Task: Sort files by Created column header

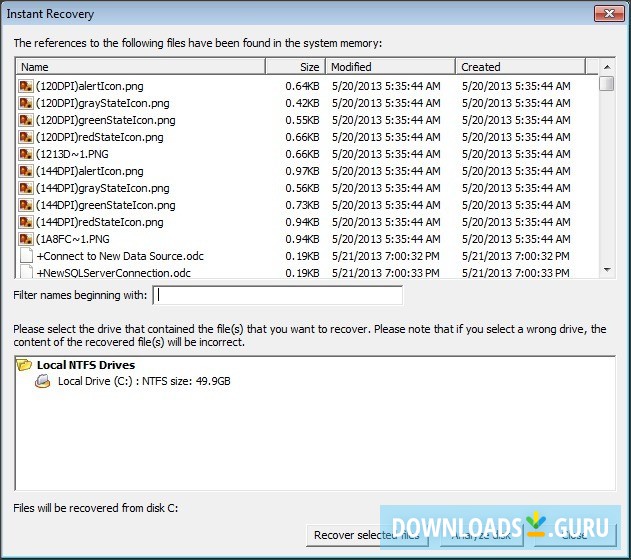Action: point(520,67)
